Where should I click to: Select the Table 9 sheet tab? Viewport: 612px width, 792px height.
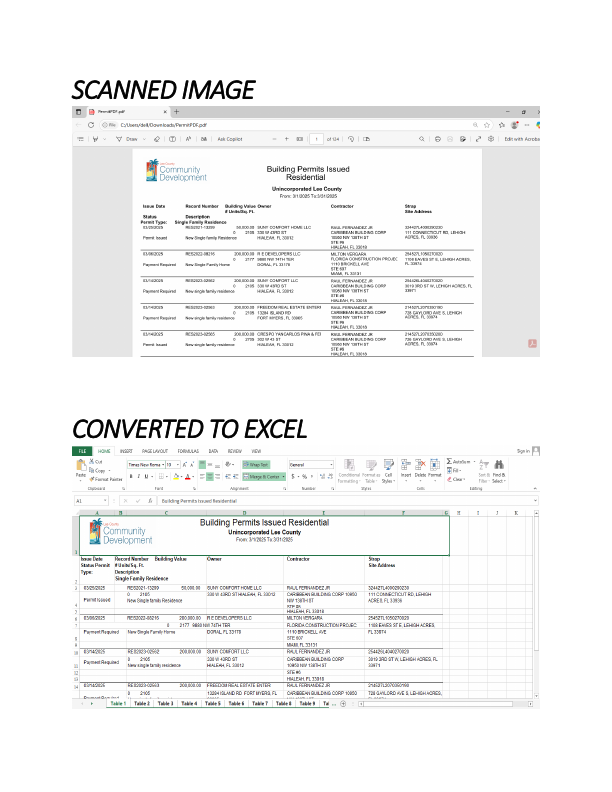coord(307,703)
